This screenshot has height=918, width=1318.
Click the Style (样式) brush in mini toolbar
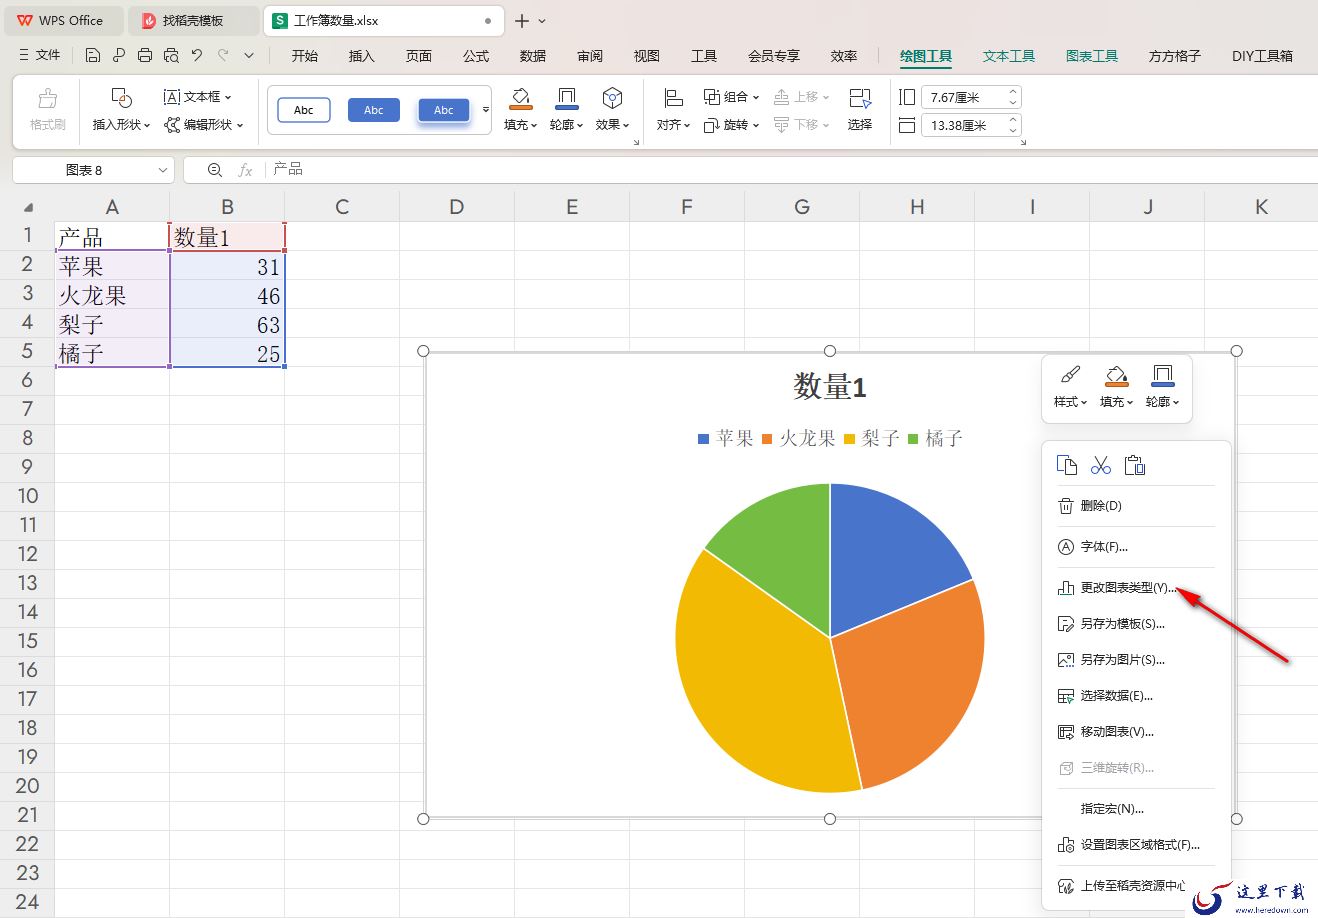(x=1070, y=376)
